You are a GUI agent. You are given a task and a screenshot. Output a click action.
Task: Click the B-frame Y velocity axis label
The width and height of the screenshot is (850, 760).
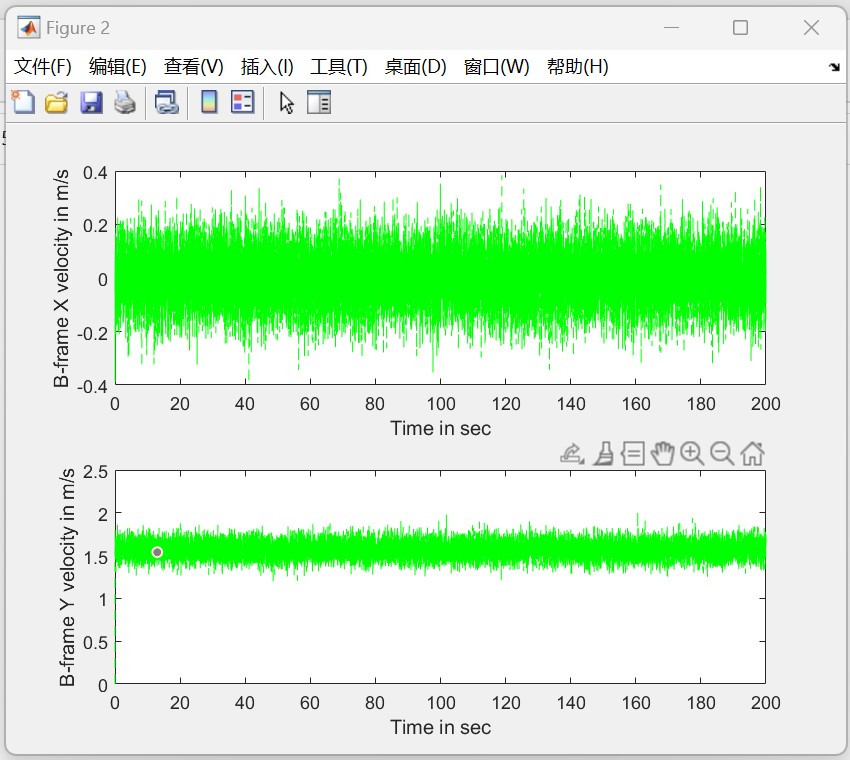(67, 577)
